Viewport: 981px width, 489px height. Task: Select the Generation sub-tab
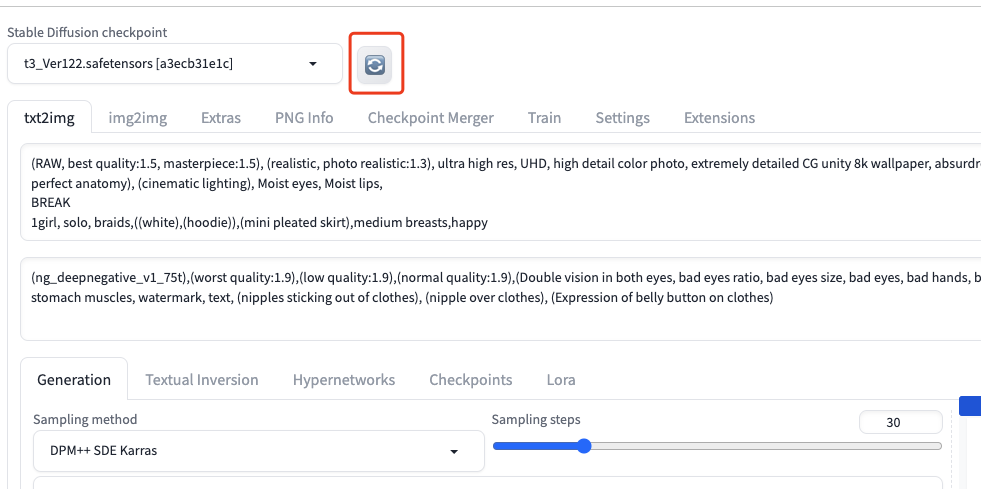click(x=74, y=380)
